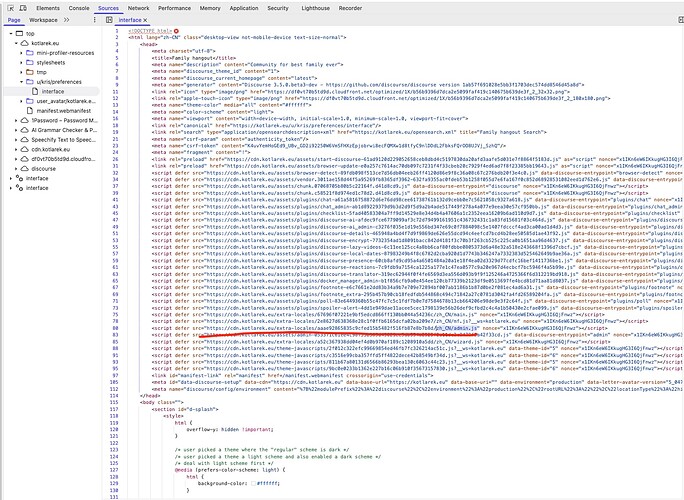Click the 1Password cloud icon

coord(24,120)
